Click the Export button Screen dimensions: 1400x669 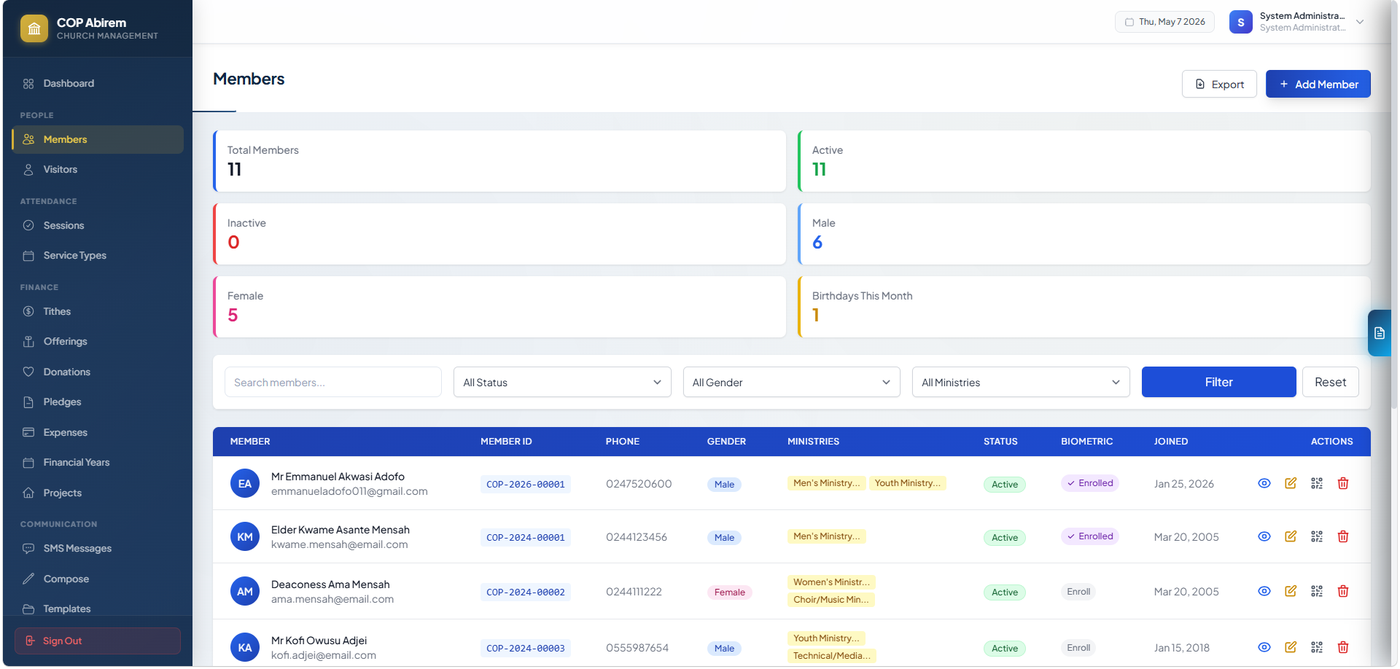click(1219, 84)
